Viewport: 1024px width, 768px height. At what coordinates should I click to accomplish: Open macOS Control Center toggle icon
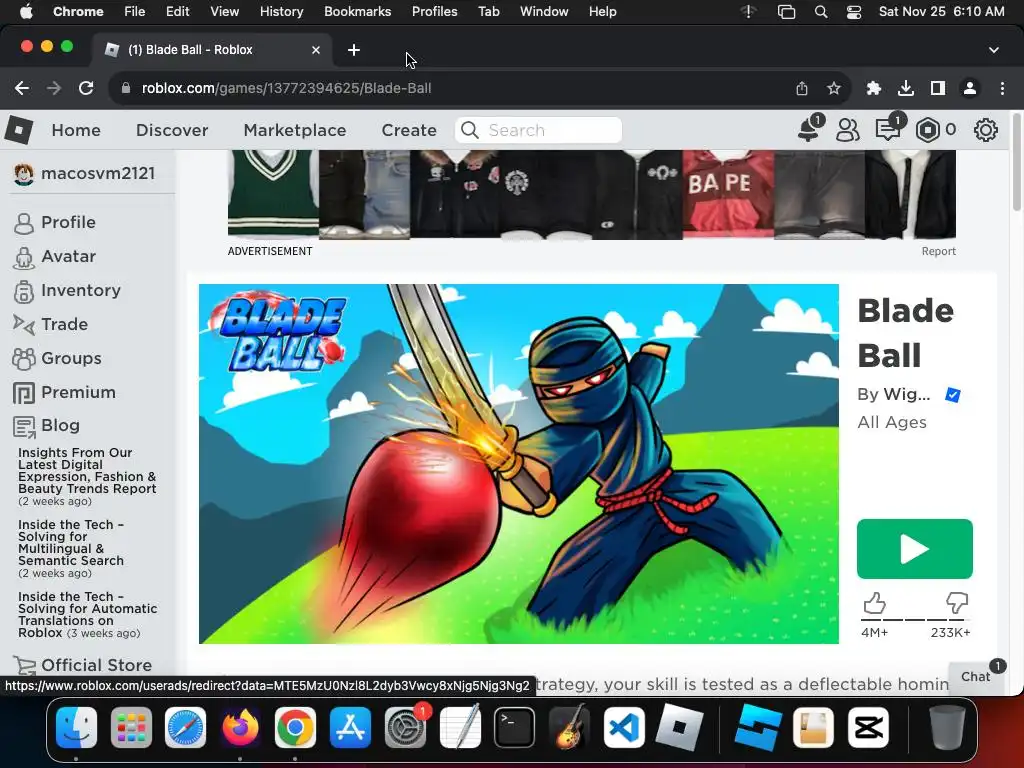(x=854, y=12)
